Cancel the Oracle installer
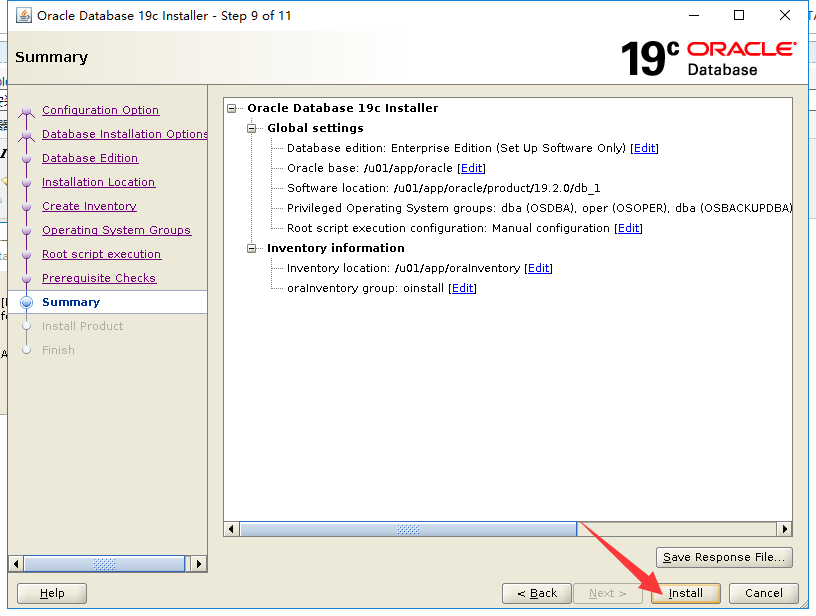816x616 pixels. click(x=763, y=593)
